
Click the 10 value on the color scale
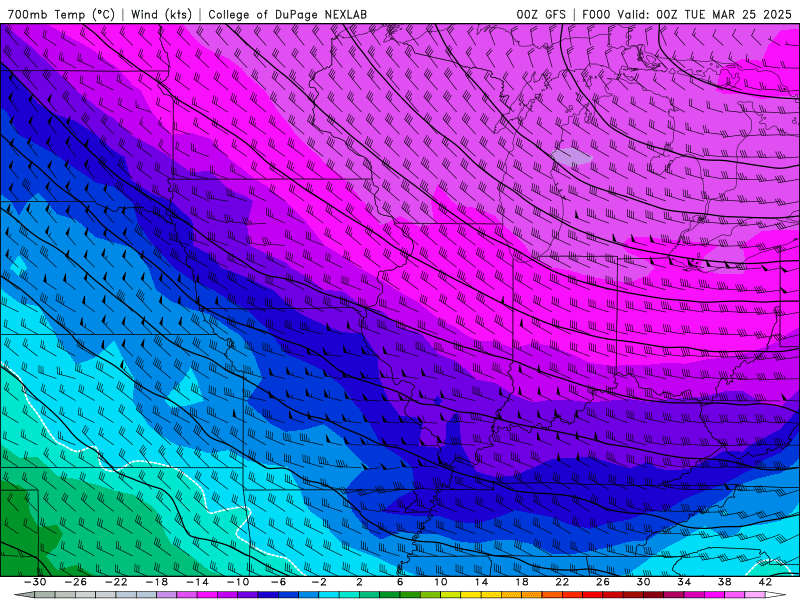tap(441, 582)
